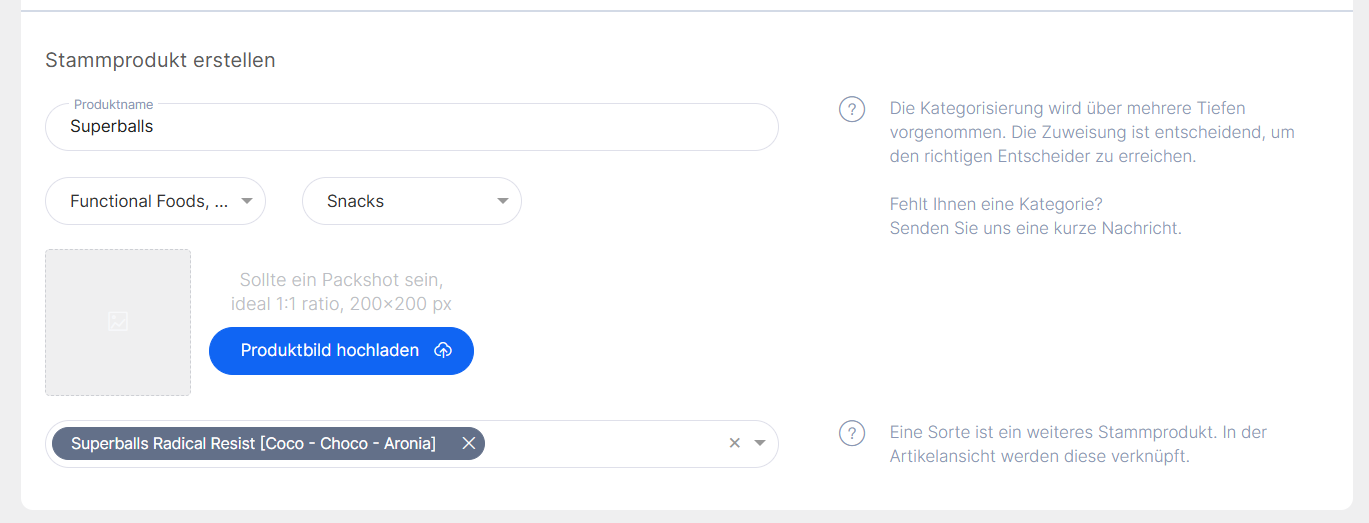
Task: Click the cloud upload icon in the upload button
Action: click(x=443, y=351)
